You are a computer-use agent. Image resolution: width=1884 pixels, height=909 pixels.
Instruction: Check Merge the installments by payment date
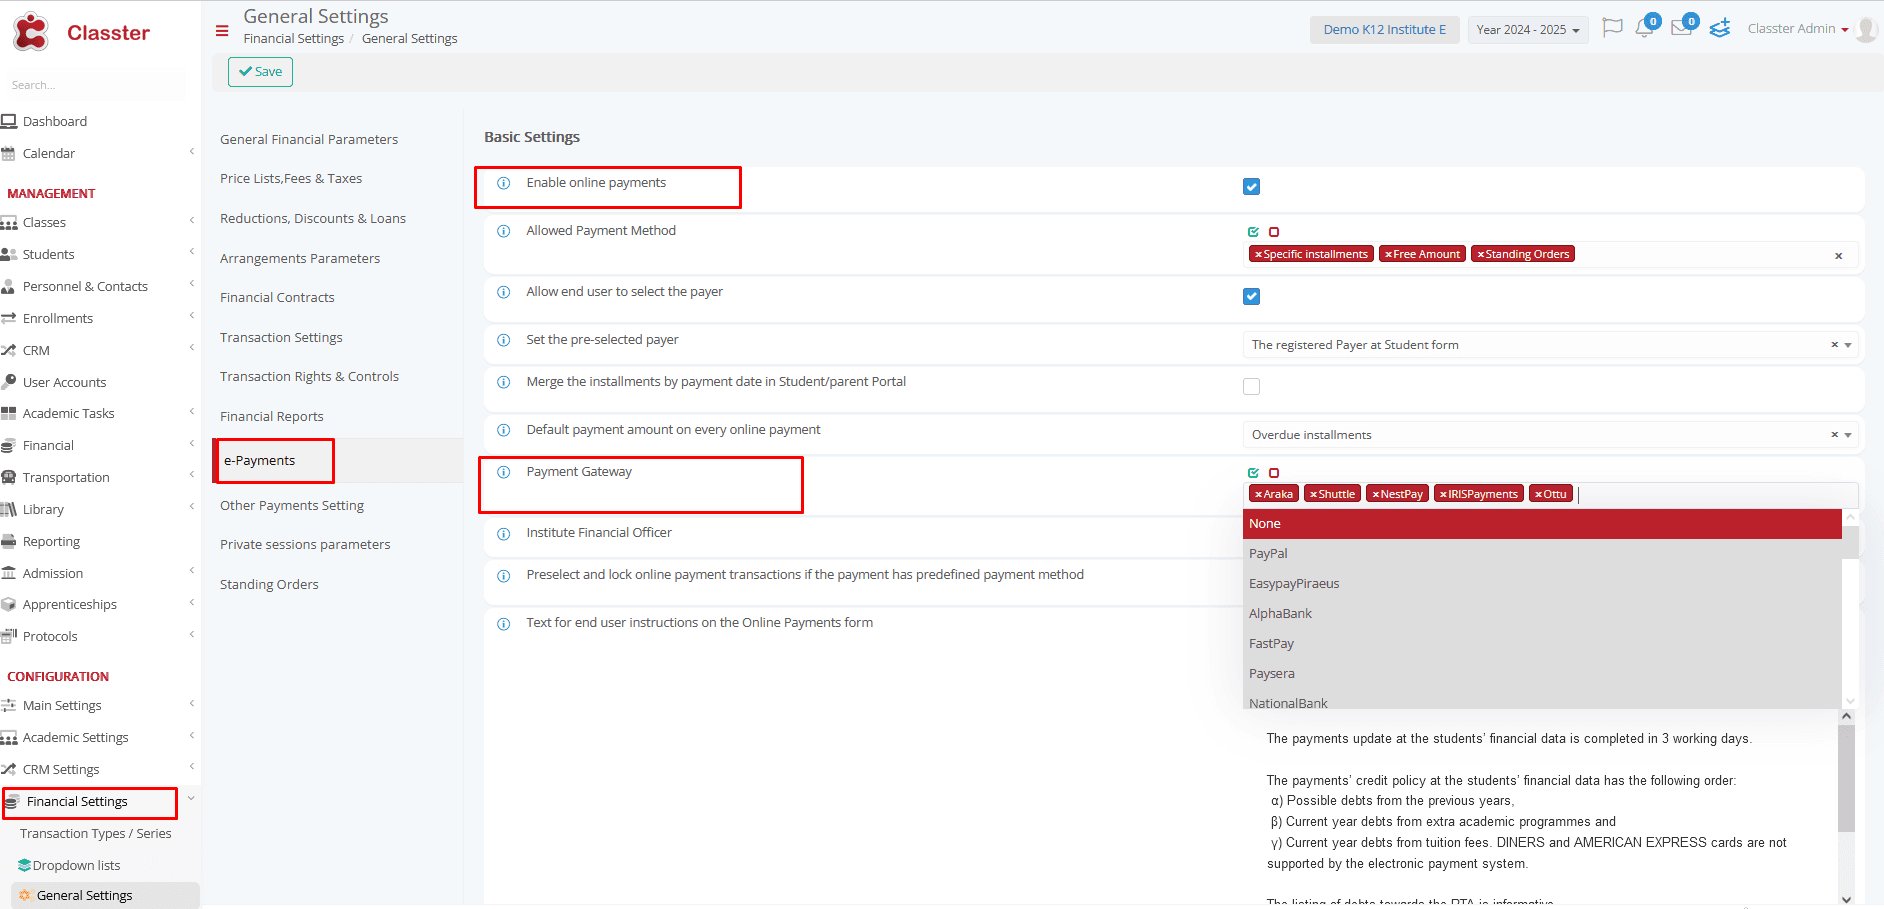tap(1251, 387)
